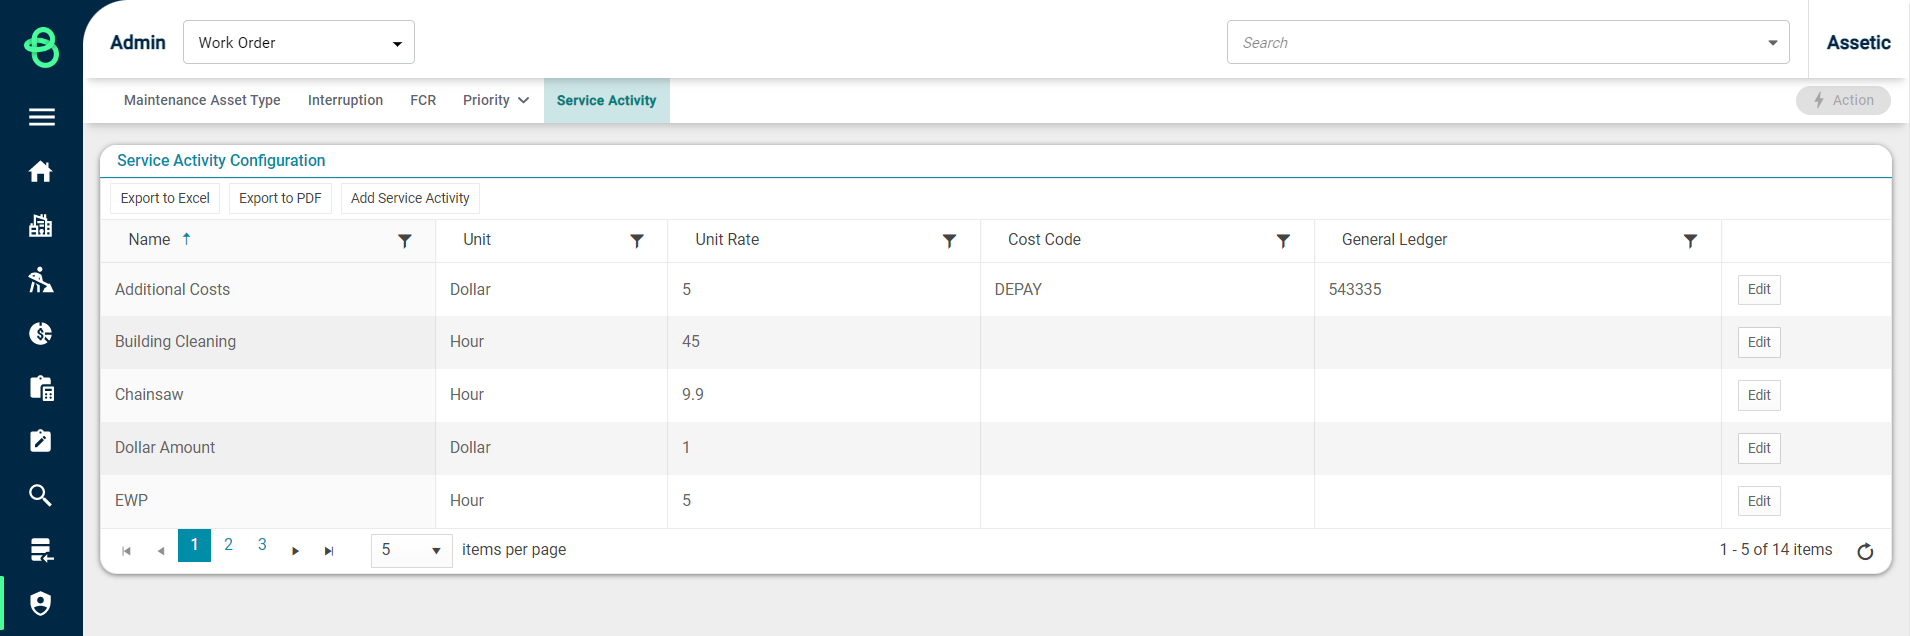This screenshot has width=1910, height=636.
Task: Click the 'Service Activity Configuration' heading
Action: tap(221, 160)
